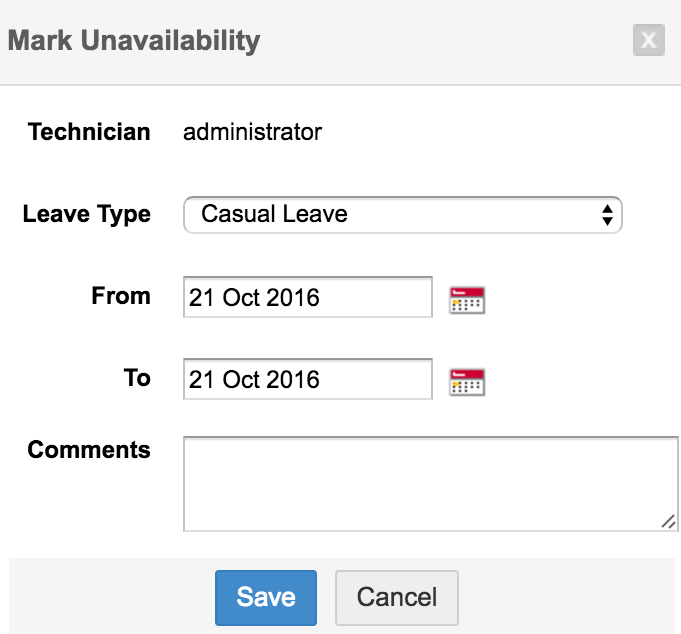Close the Mark Unavailability dialog
The width and height of the screenshot is (681, 634).
[x=648, y=40]
